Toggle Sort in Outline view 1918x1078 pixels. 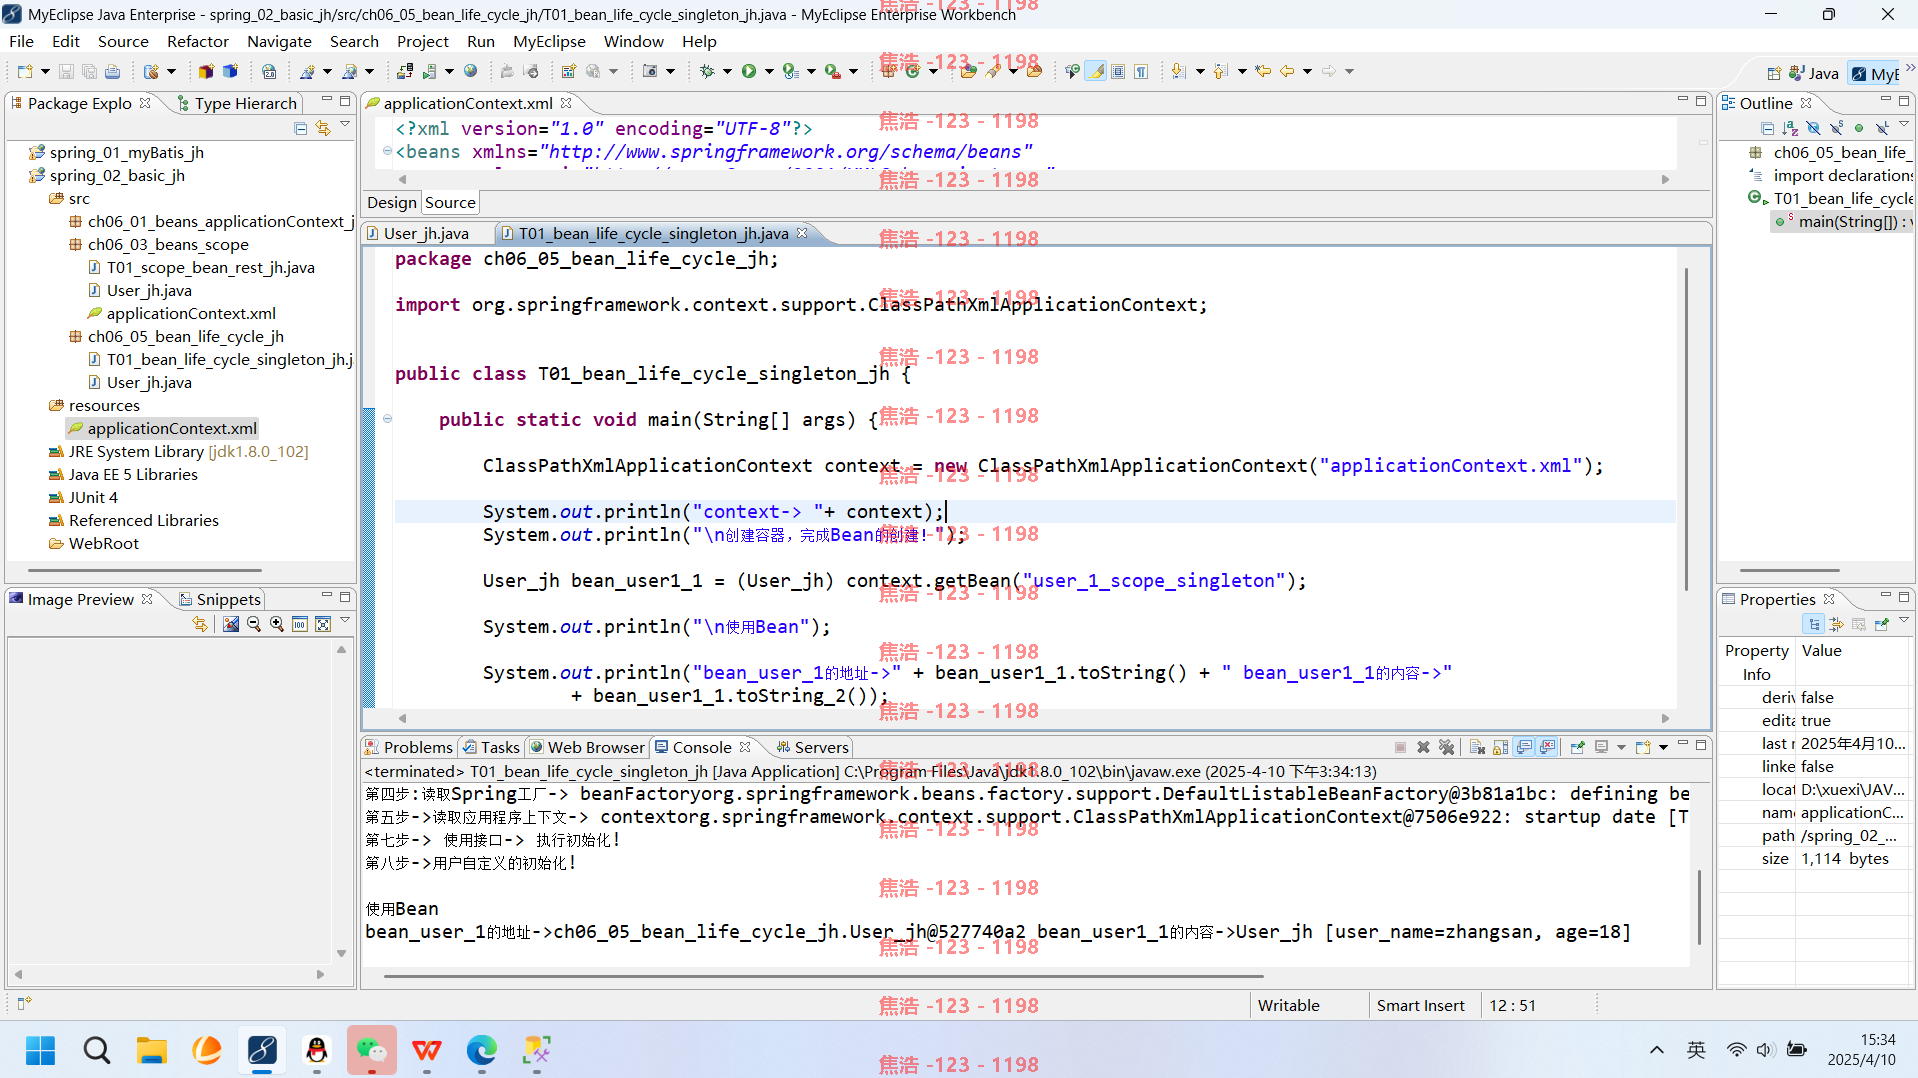(1790, 128)
